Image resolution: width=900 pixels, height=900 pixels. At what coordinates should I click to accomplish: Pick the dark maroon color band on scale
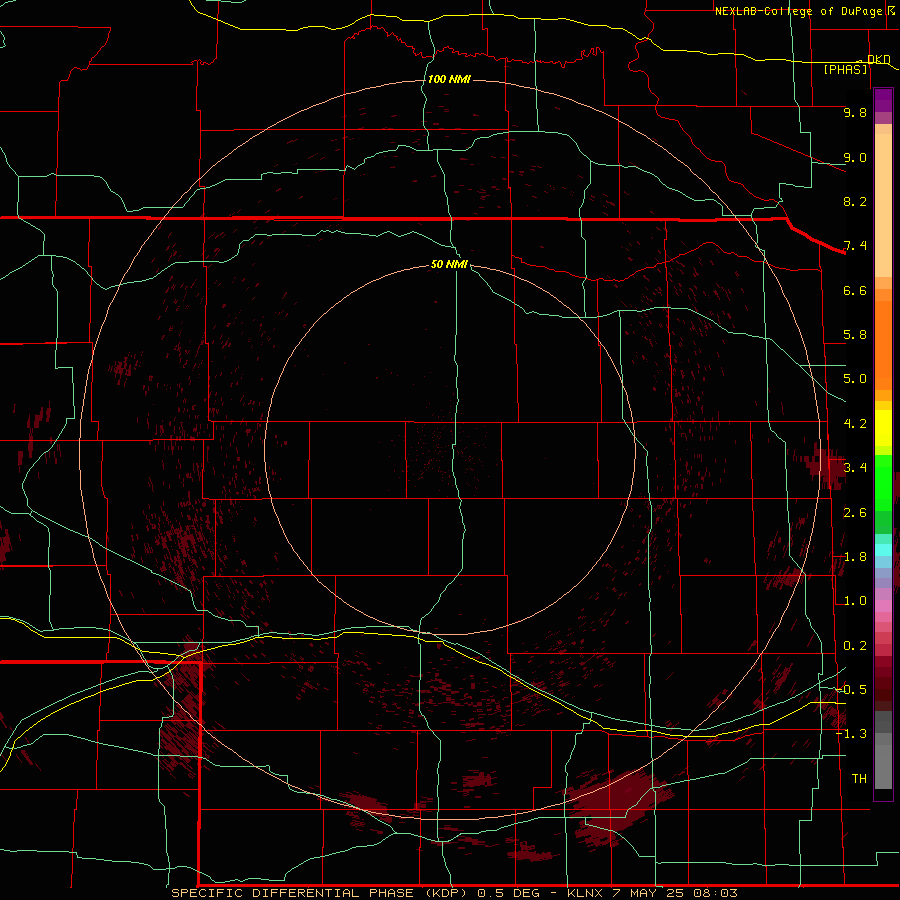point(883,683)
